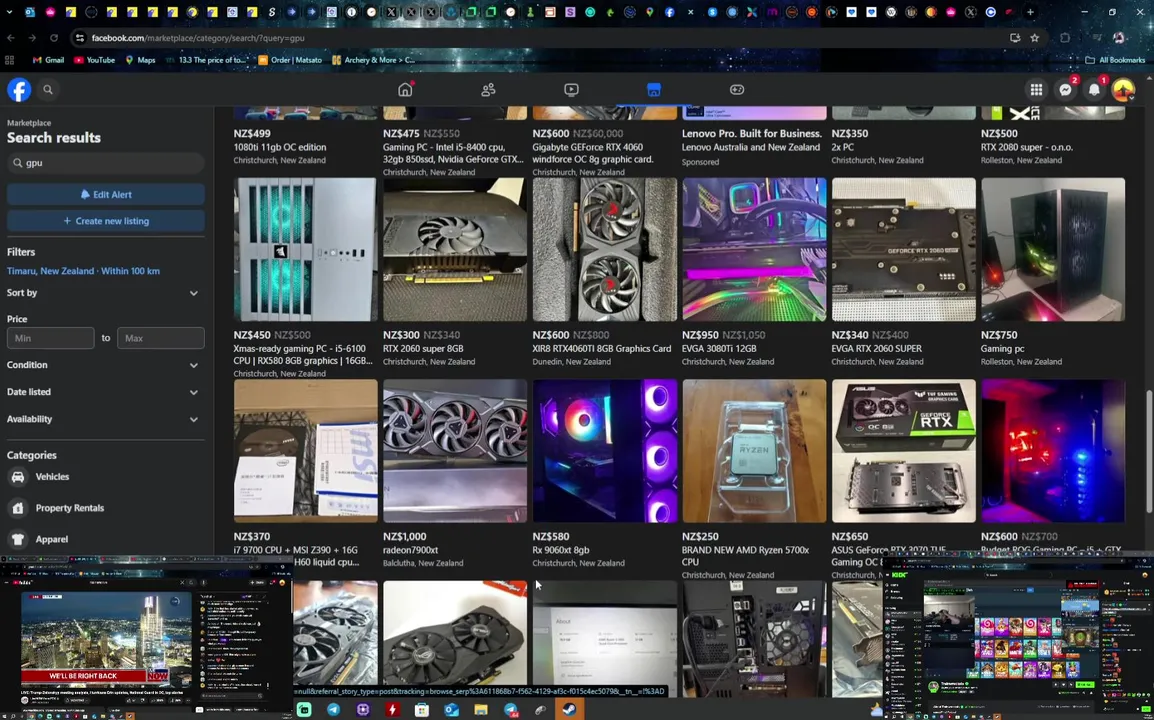
Task: Open the Facebook menu grid icon
Action: click(1036, 90)
